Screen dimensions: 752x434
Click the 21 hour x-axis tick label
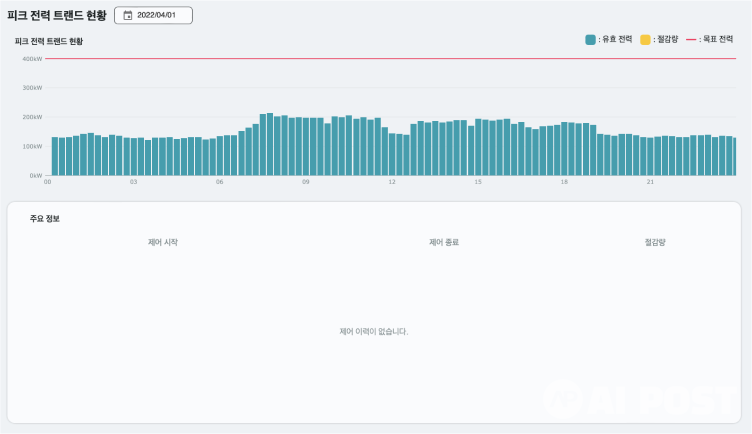(x=650, y=182)
